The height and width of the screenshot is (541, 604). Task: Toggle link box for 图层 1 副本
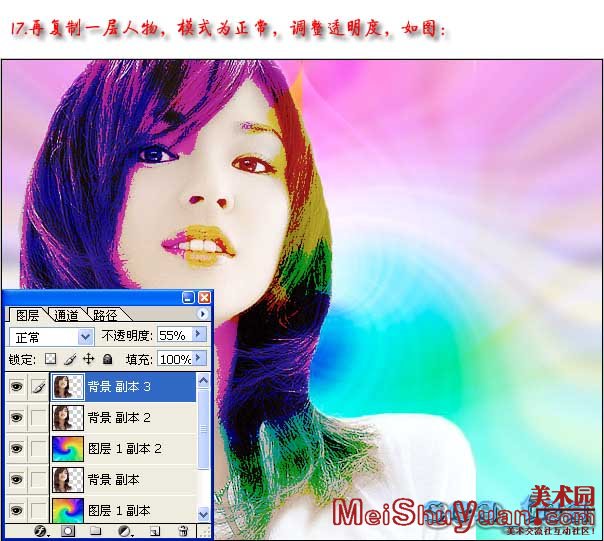click(x=39, y=510)
